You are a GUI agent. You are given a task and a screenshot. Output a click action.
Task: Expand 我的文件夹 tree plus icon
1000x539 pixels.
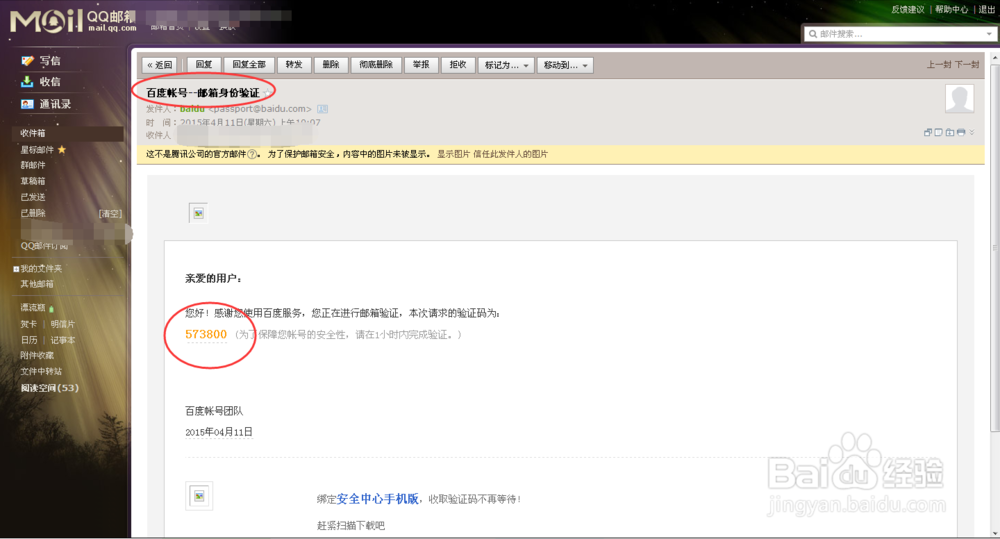point(16,269)
